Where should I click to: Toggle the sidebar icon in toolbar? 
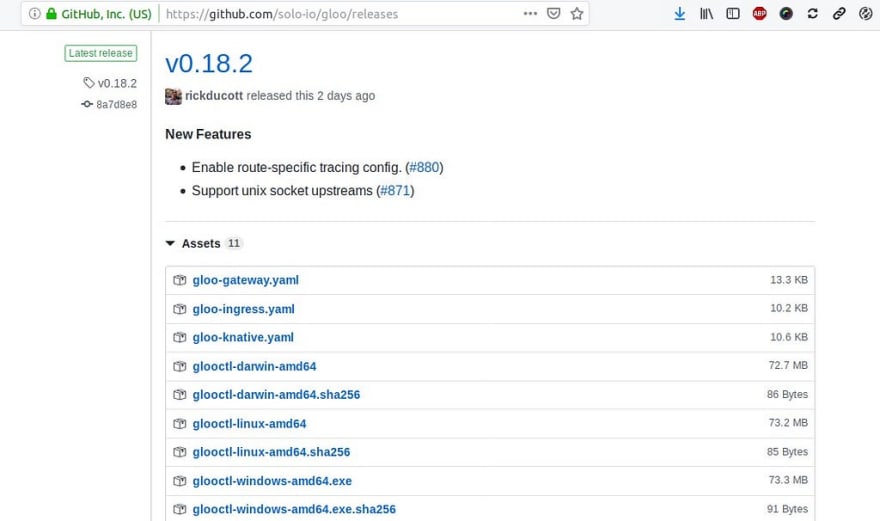pos(733,13)
